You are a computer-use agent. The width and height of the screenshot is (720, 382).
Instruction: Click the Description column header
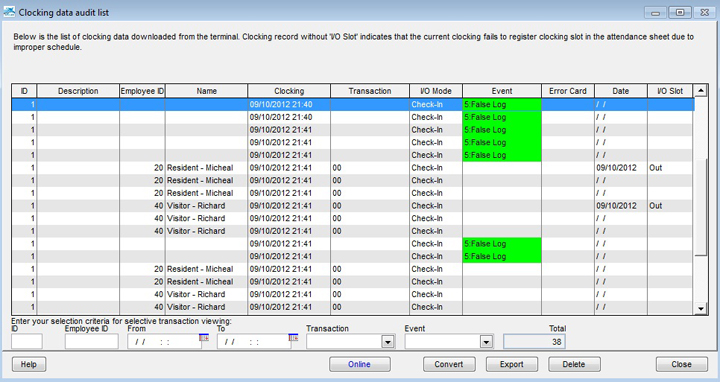pos(78,91)
